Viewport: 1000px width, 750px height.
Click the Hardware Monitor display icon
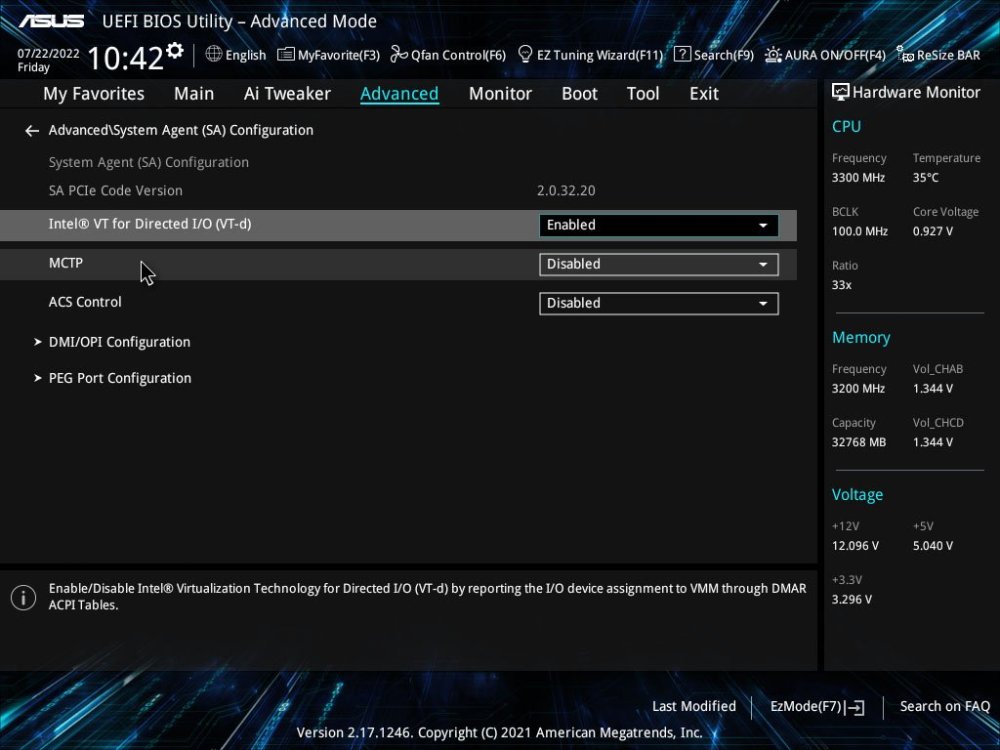pos(841,92)
